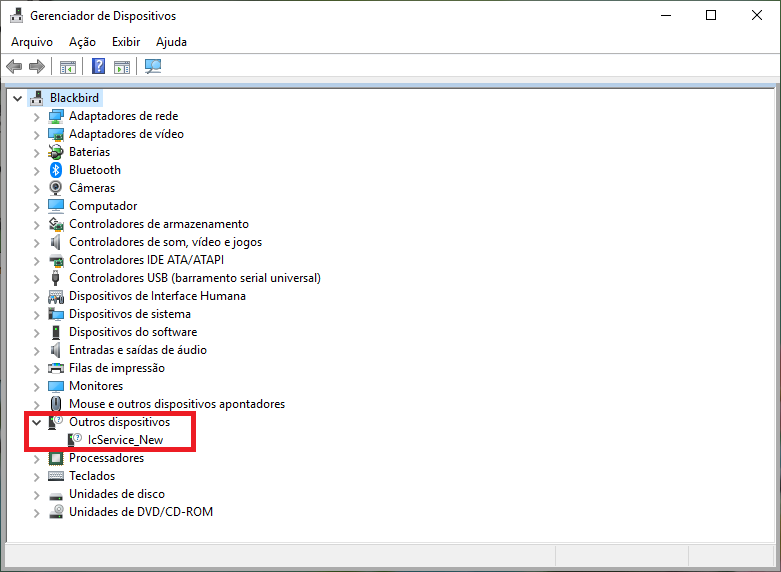Expand the Câmeras category
The width and height of the screenshot is (781, 572).
[x=36, y=189]
